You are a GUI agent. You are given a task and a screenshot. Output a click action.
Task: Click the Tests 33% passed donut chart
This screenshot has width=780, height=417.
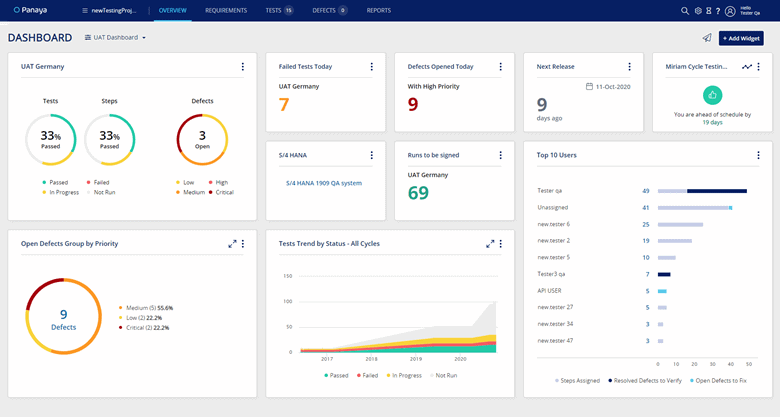tap(50, 140)
